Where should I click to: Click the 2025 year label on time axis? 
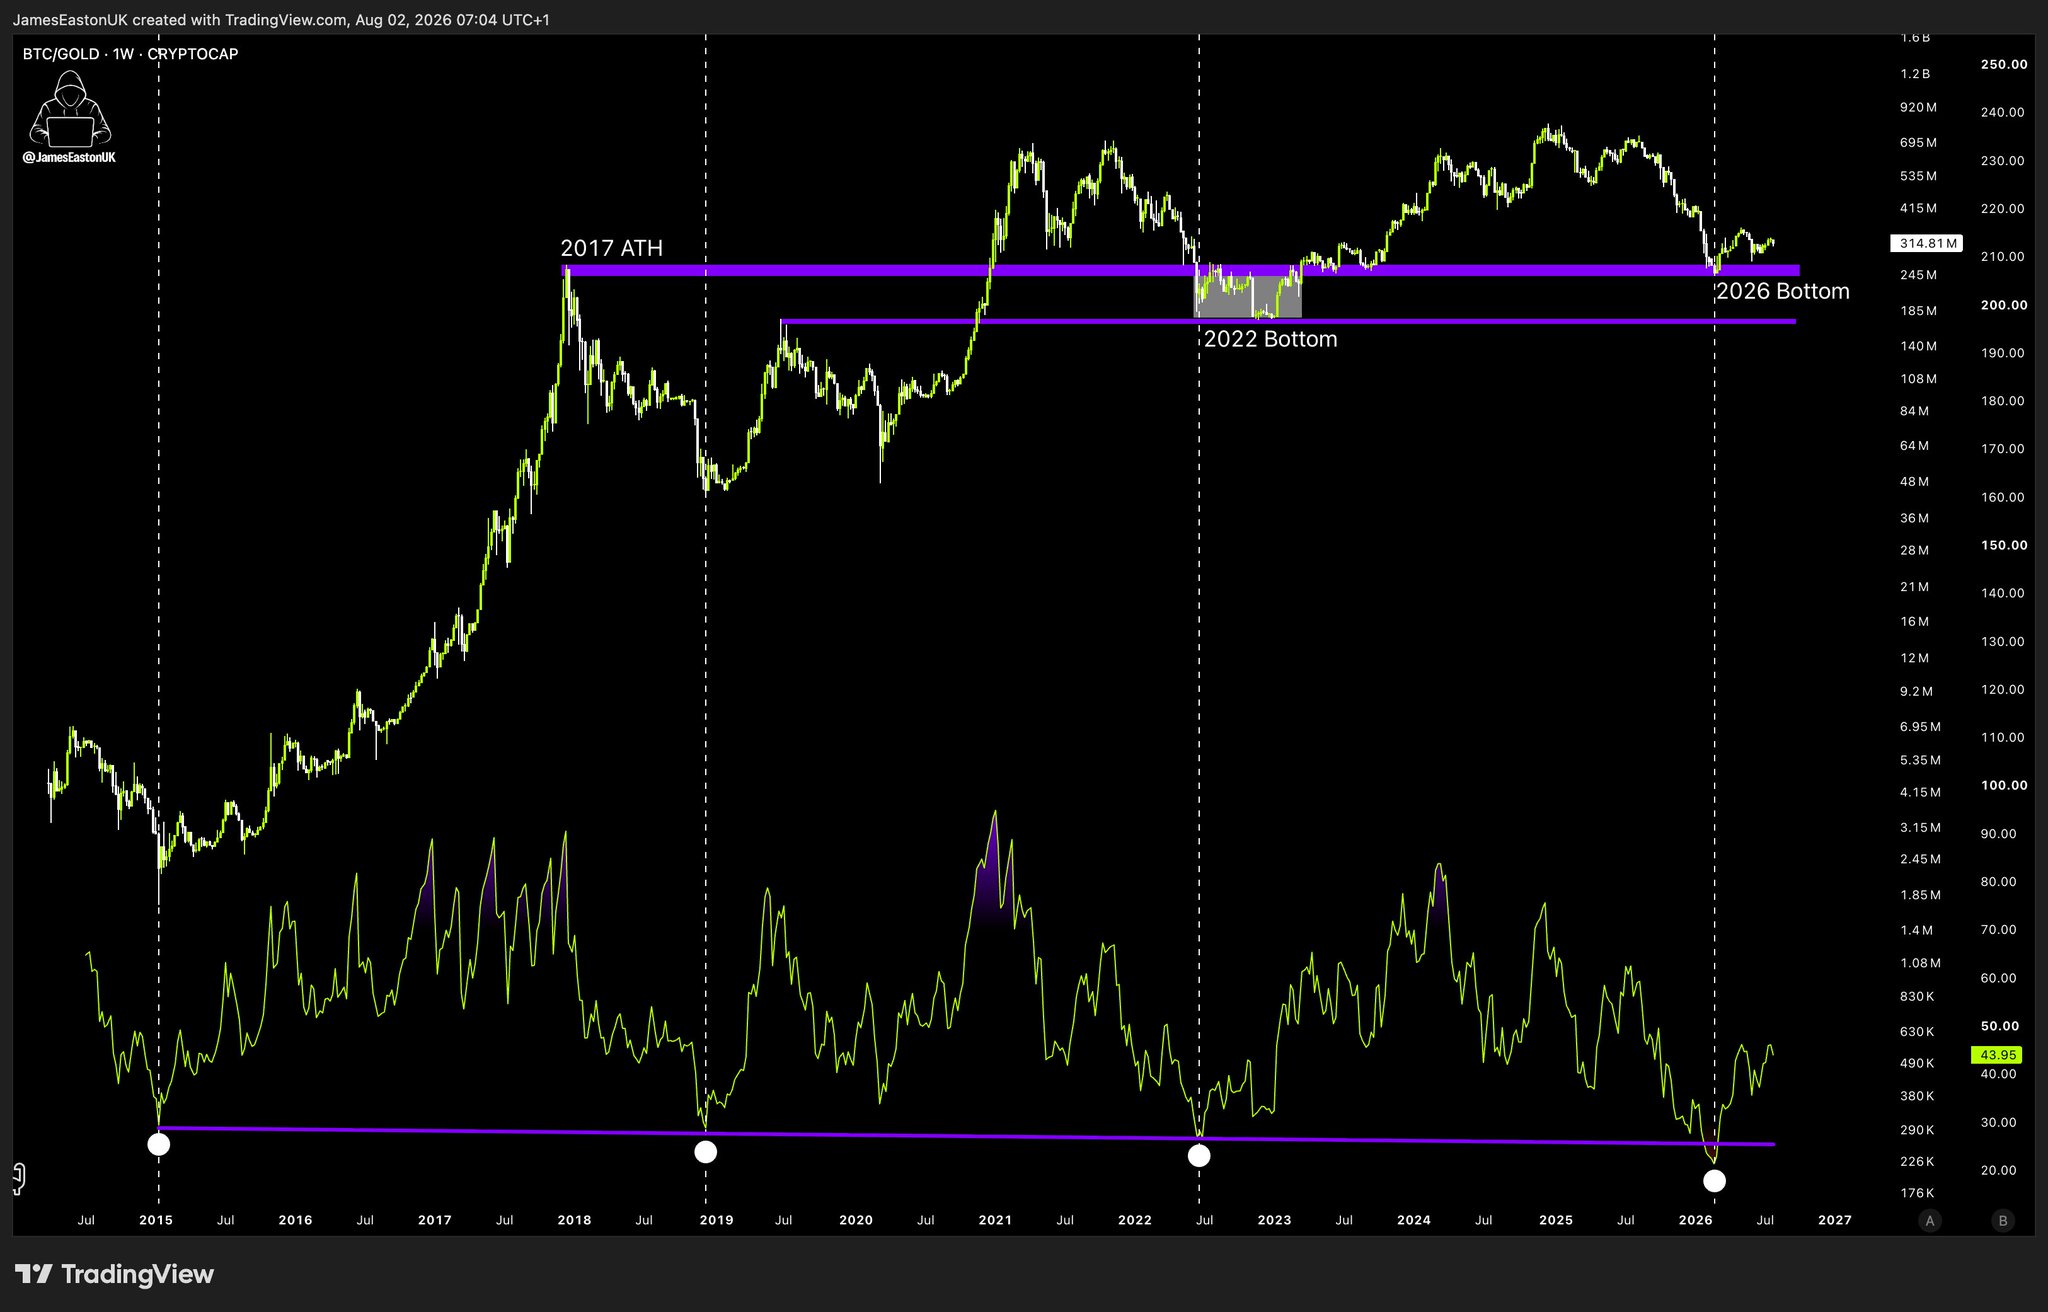[x=1556, y=1220]
